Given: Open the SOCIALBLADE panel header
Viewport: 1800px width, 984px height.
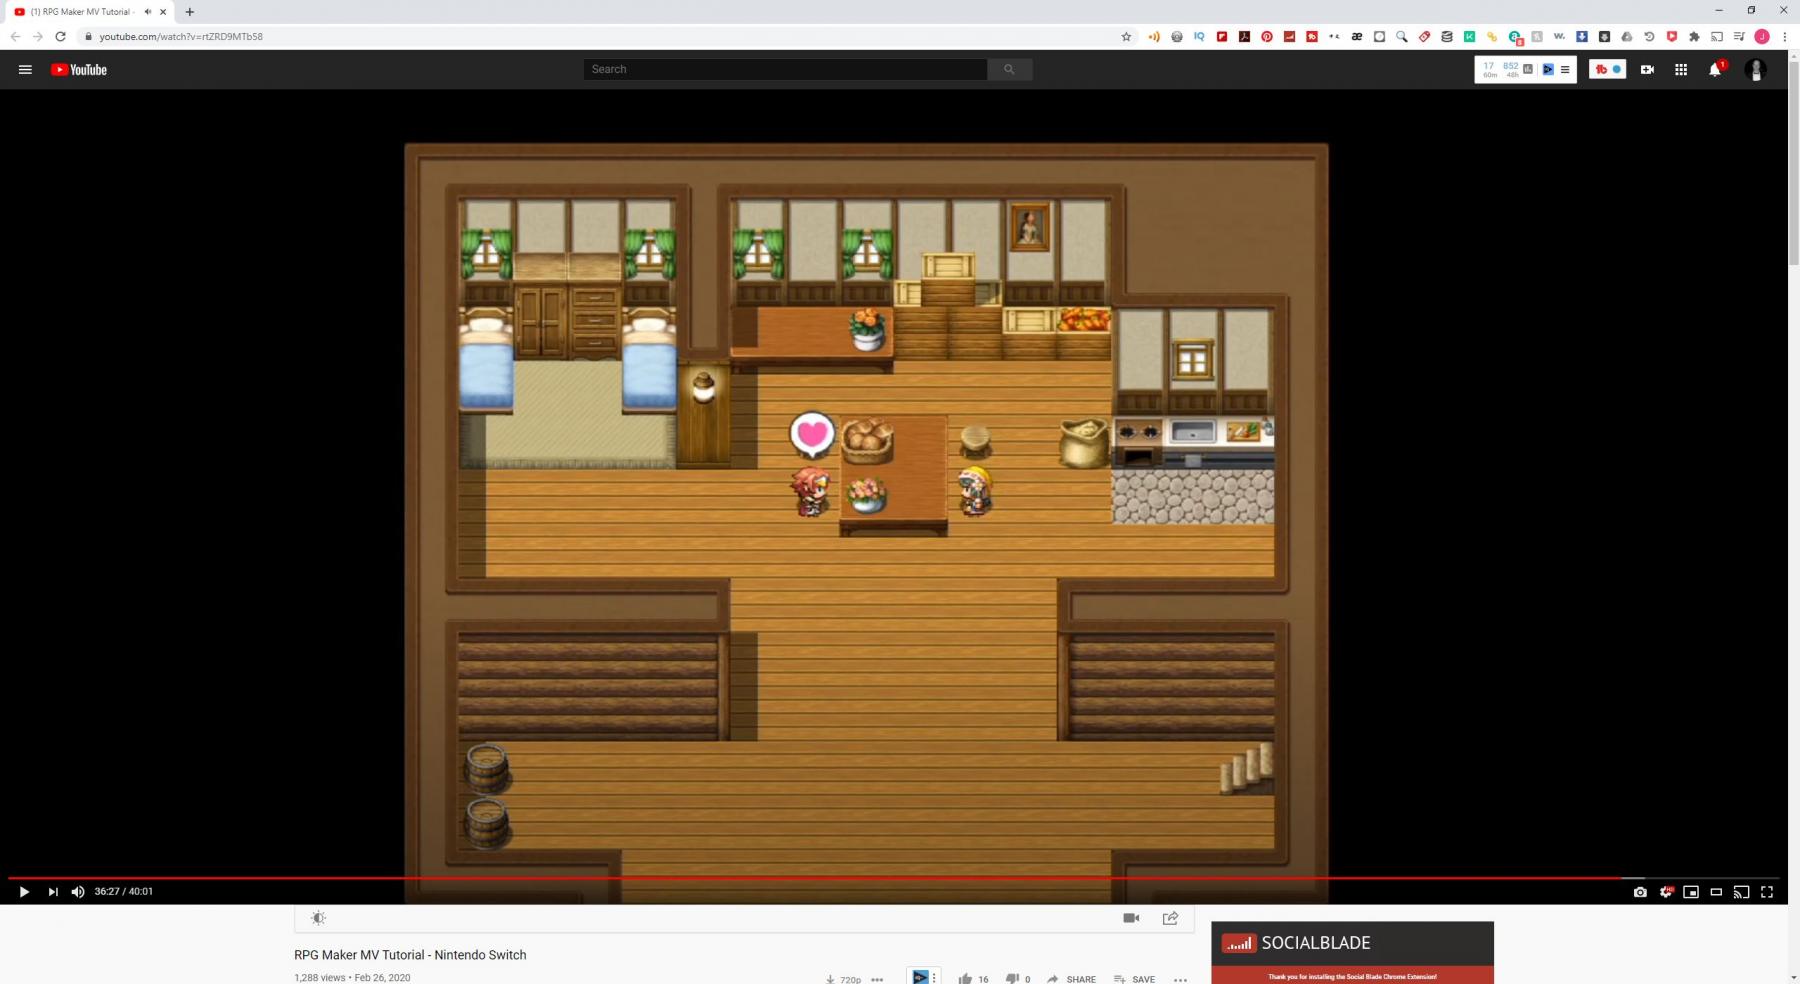Looking at the screenshot, I should click(x=1352, y=943).
